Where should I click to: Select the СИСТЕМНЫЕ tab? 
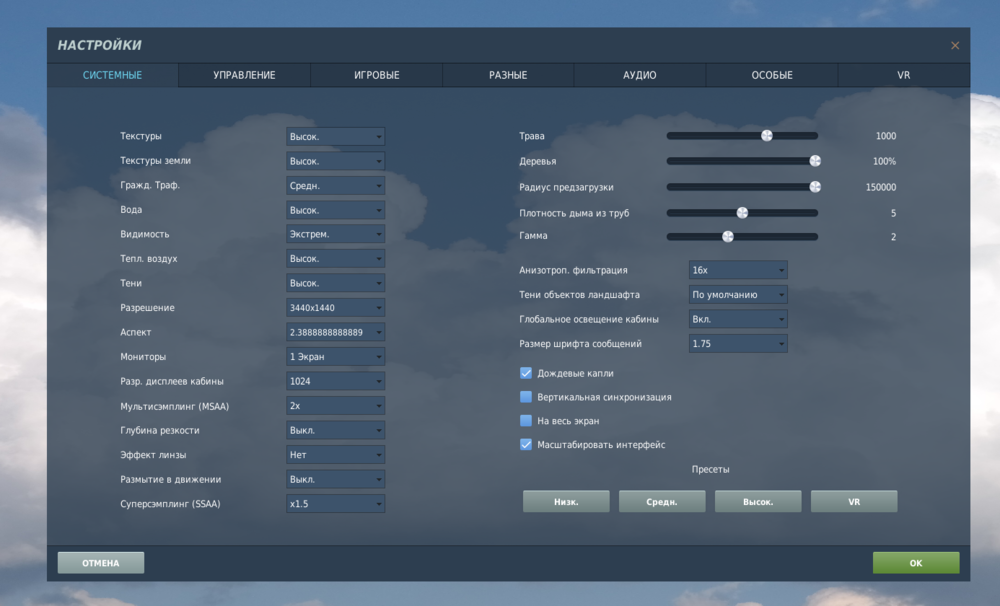pyautogui.click(x=112, y=75)
